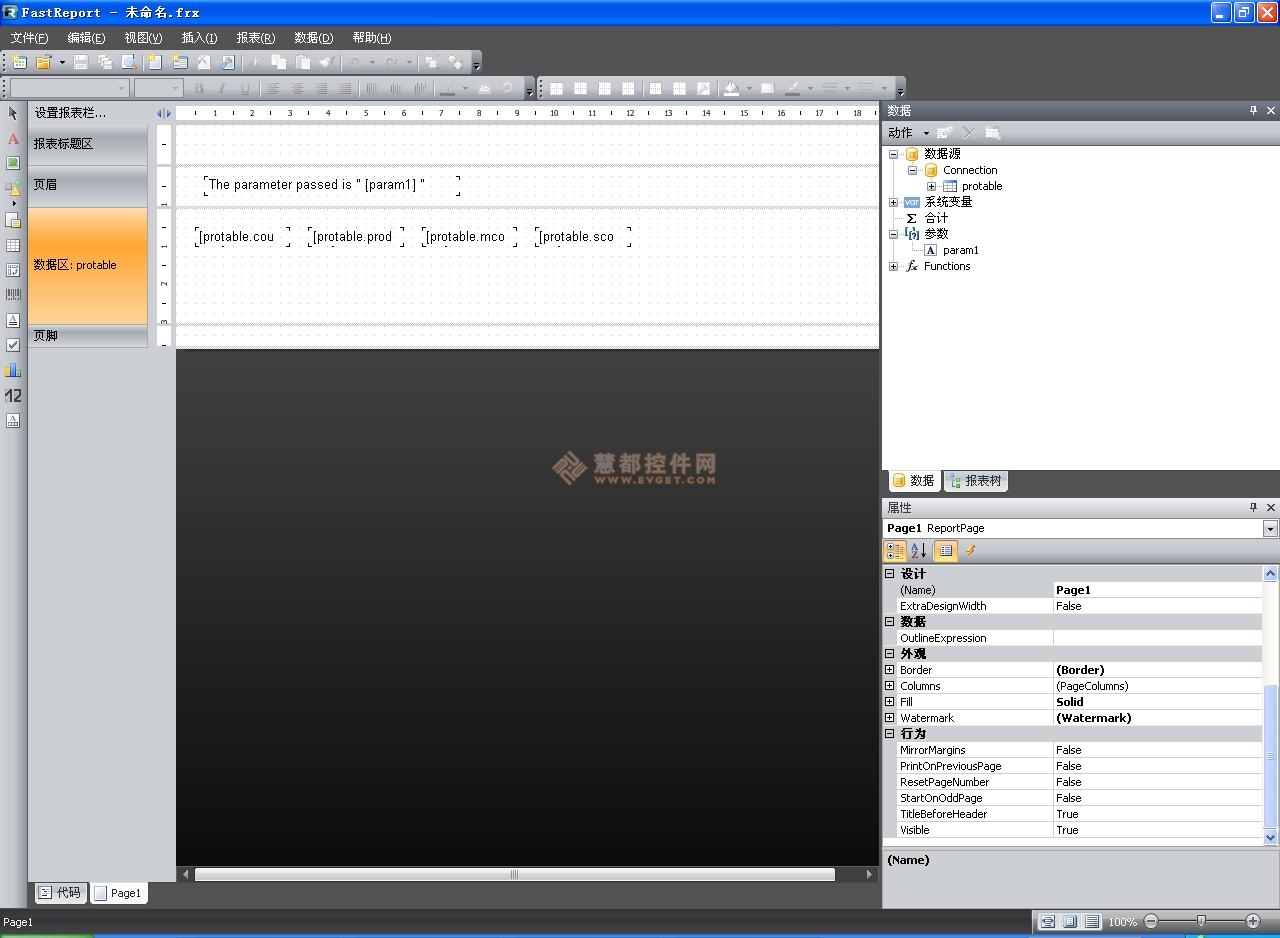Select the Barcode object tool
This screenshot has width=1280, height=938.
(x=13, y=295)
